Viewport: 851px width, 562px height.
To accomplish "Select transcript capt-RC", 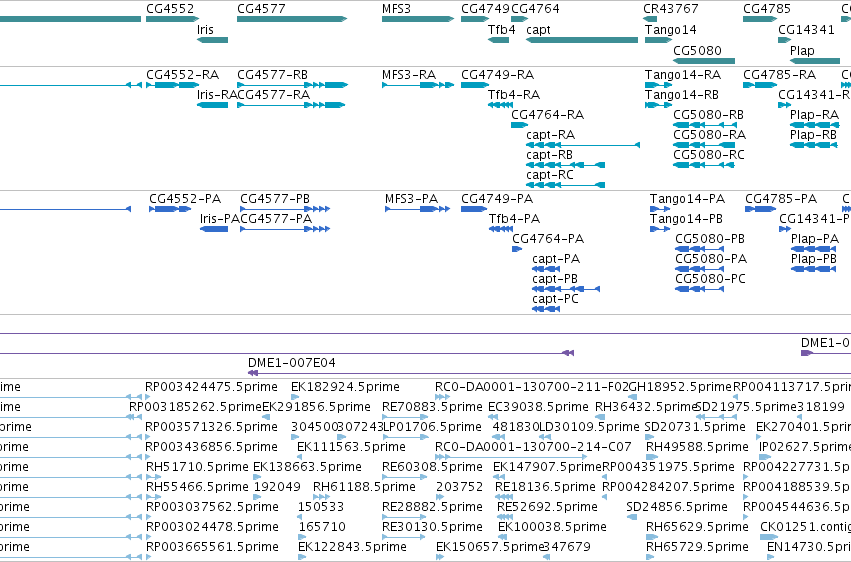I will [566, 185].
